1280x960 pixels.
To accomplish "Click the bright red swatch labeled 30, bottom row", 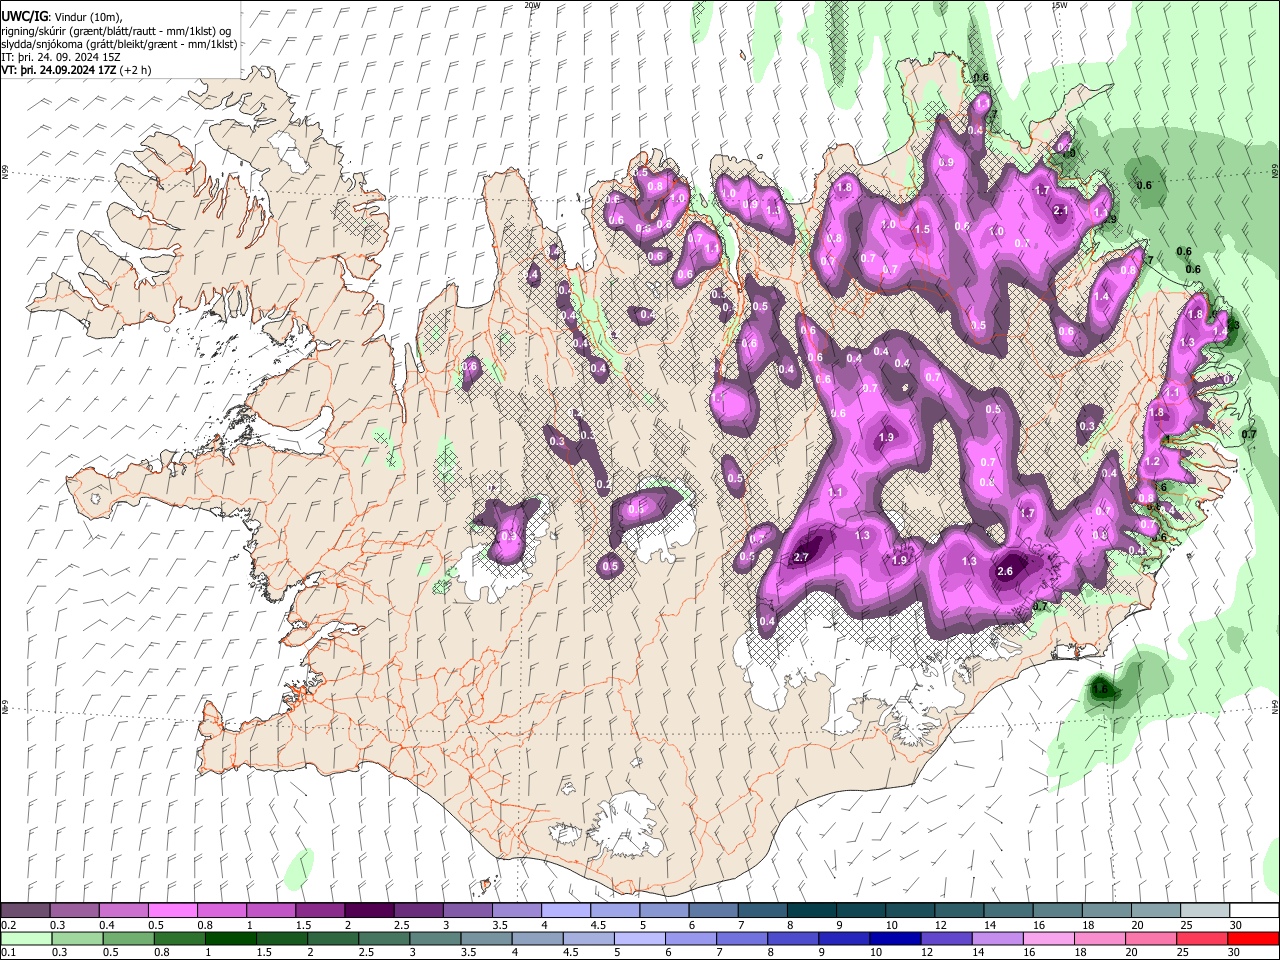I will pos(1253,938).
